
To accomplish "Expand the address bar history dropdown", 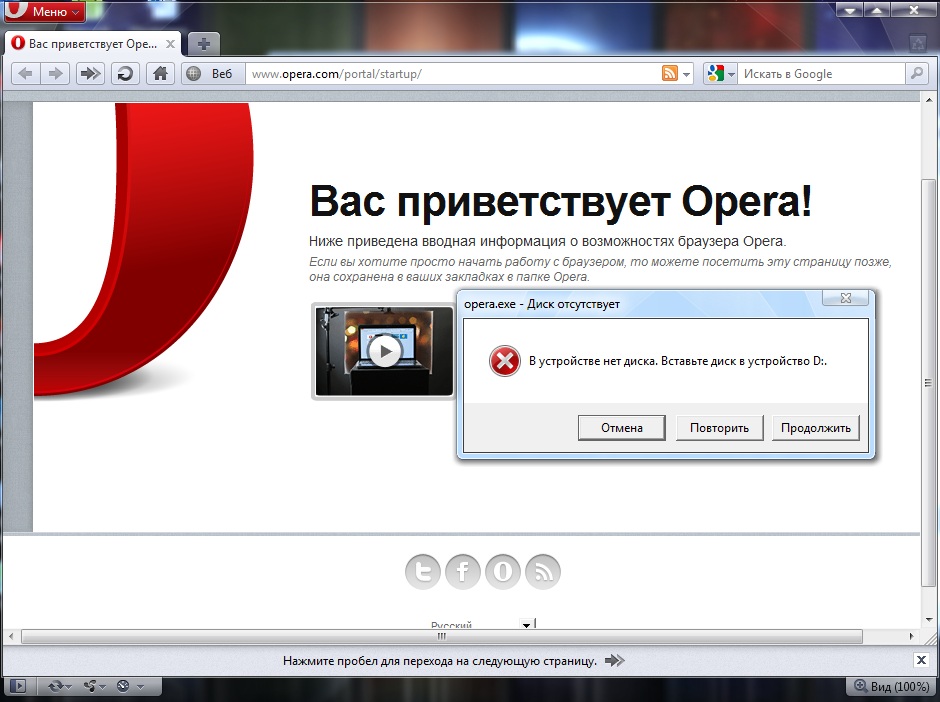I will point(686,74).
